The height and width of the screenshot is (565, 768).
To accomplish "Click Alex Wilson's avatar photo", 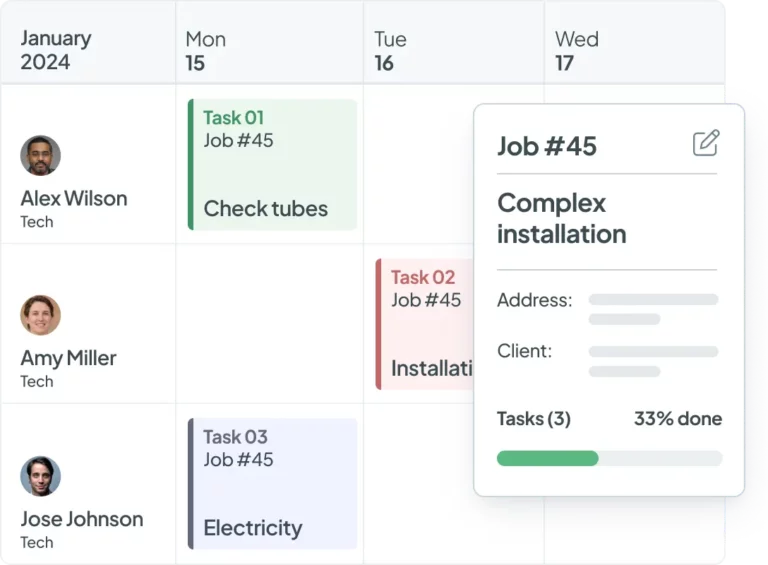I will coord(40,155).
